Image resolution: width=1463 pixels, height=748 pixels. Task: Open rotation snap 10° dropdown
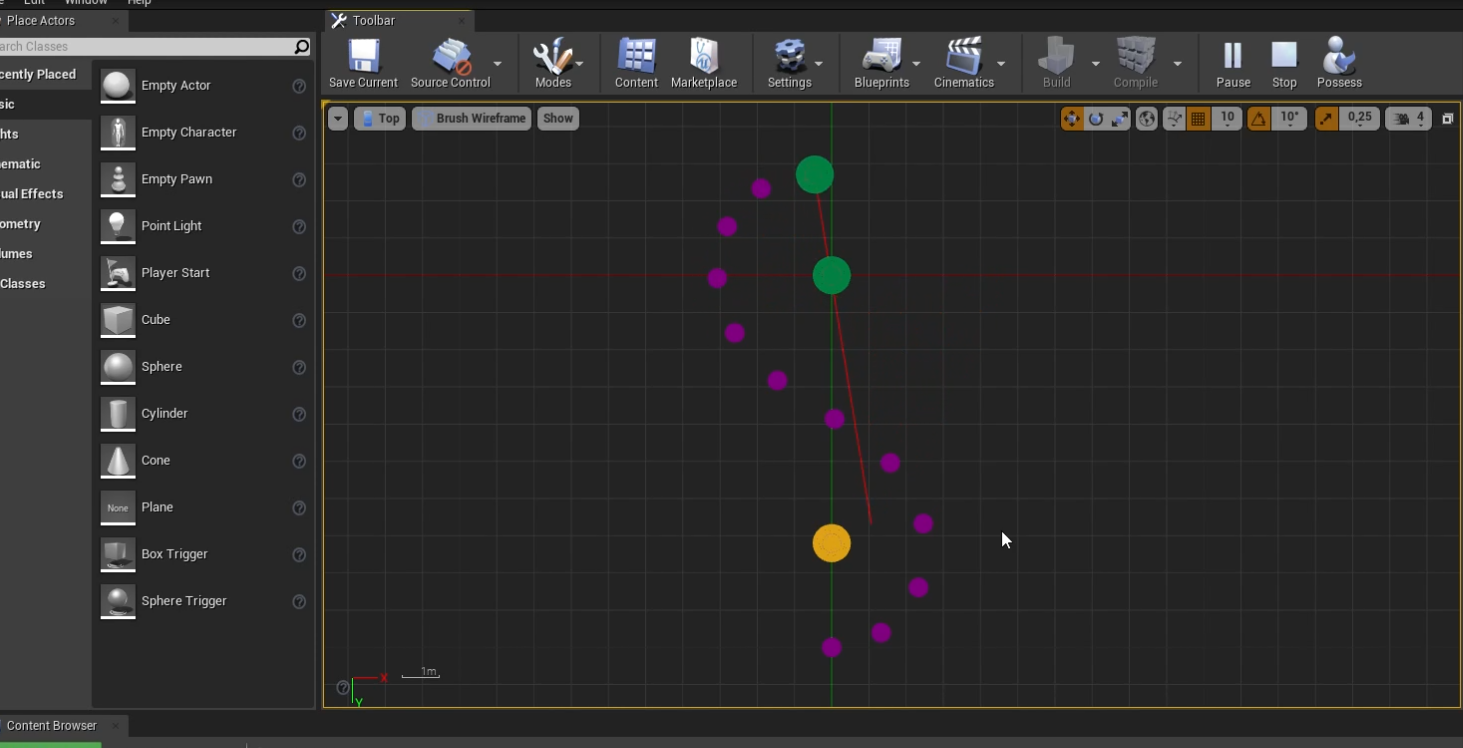[1290, 119]
